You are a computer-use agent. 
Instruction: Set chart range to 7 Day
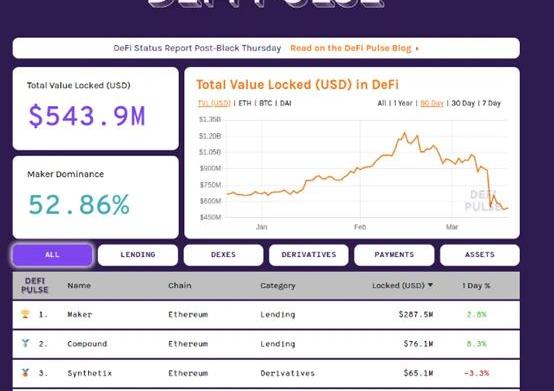coord(491,103)
